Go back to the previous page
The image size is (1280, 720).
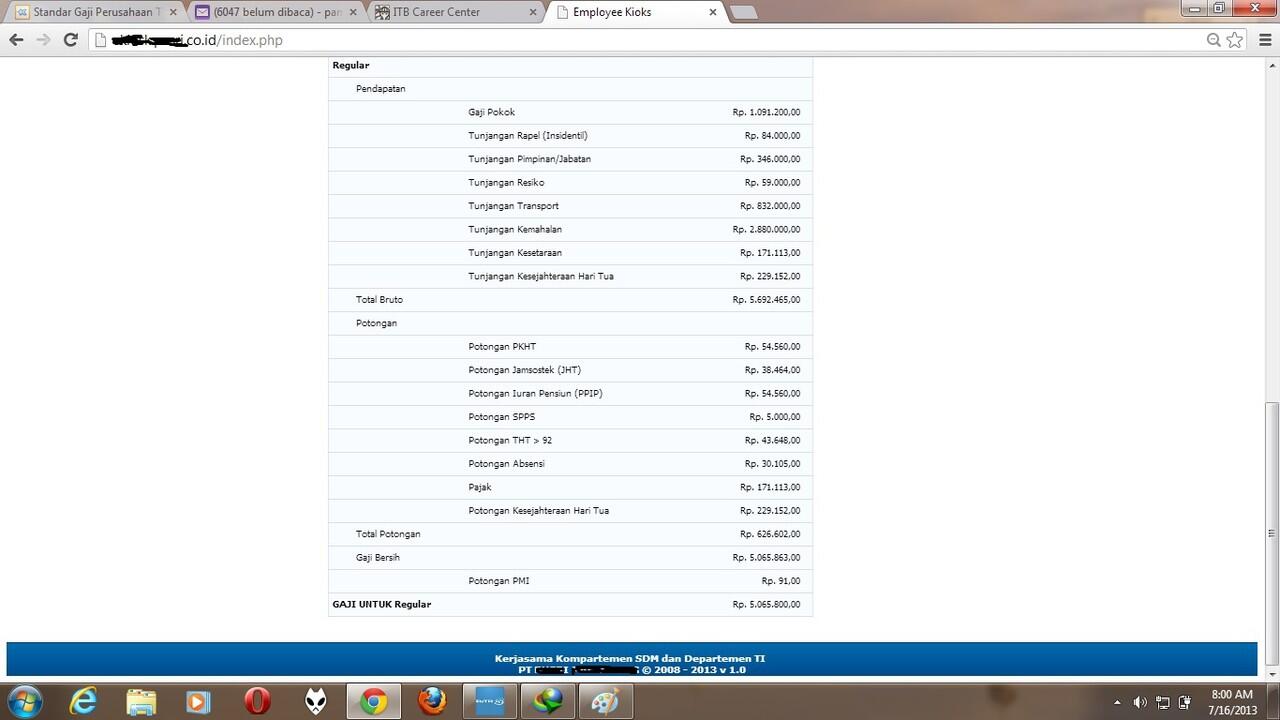coord(16,40)
